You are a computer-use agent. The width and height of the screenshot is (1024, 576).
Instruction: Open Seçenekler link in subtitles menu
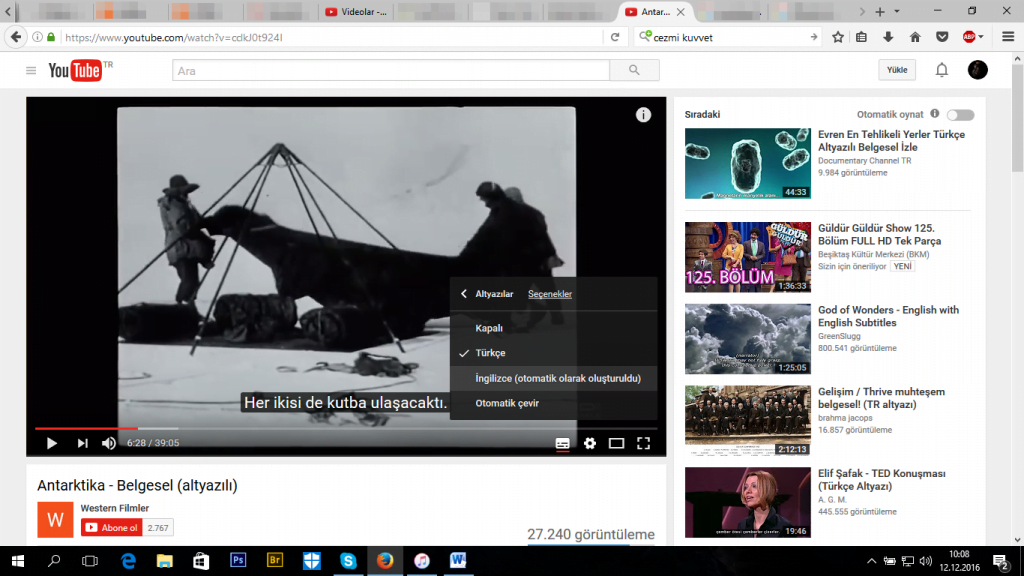(x=550, y=294)
